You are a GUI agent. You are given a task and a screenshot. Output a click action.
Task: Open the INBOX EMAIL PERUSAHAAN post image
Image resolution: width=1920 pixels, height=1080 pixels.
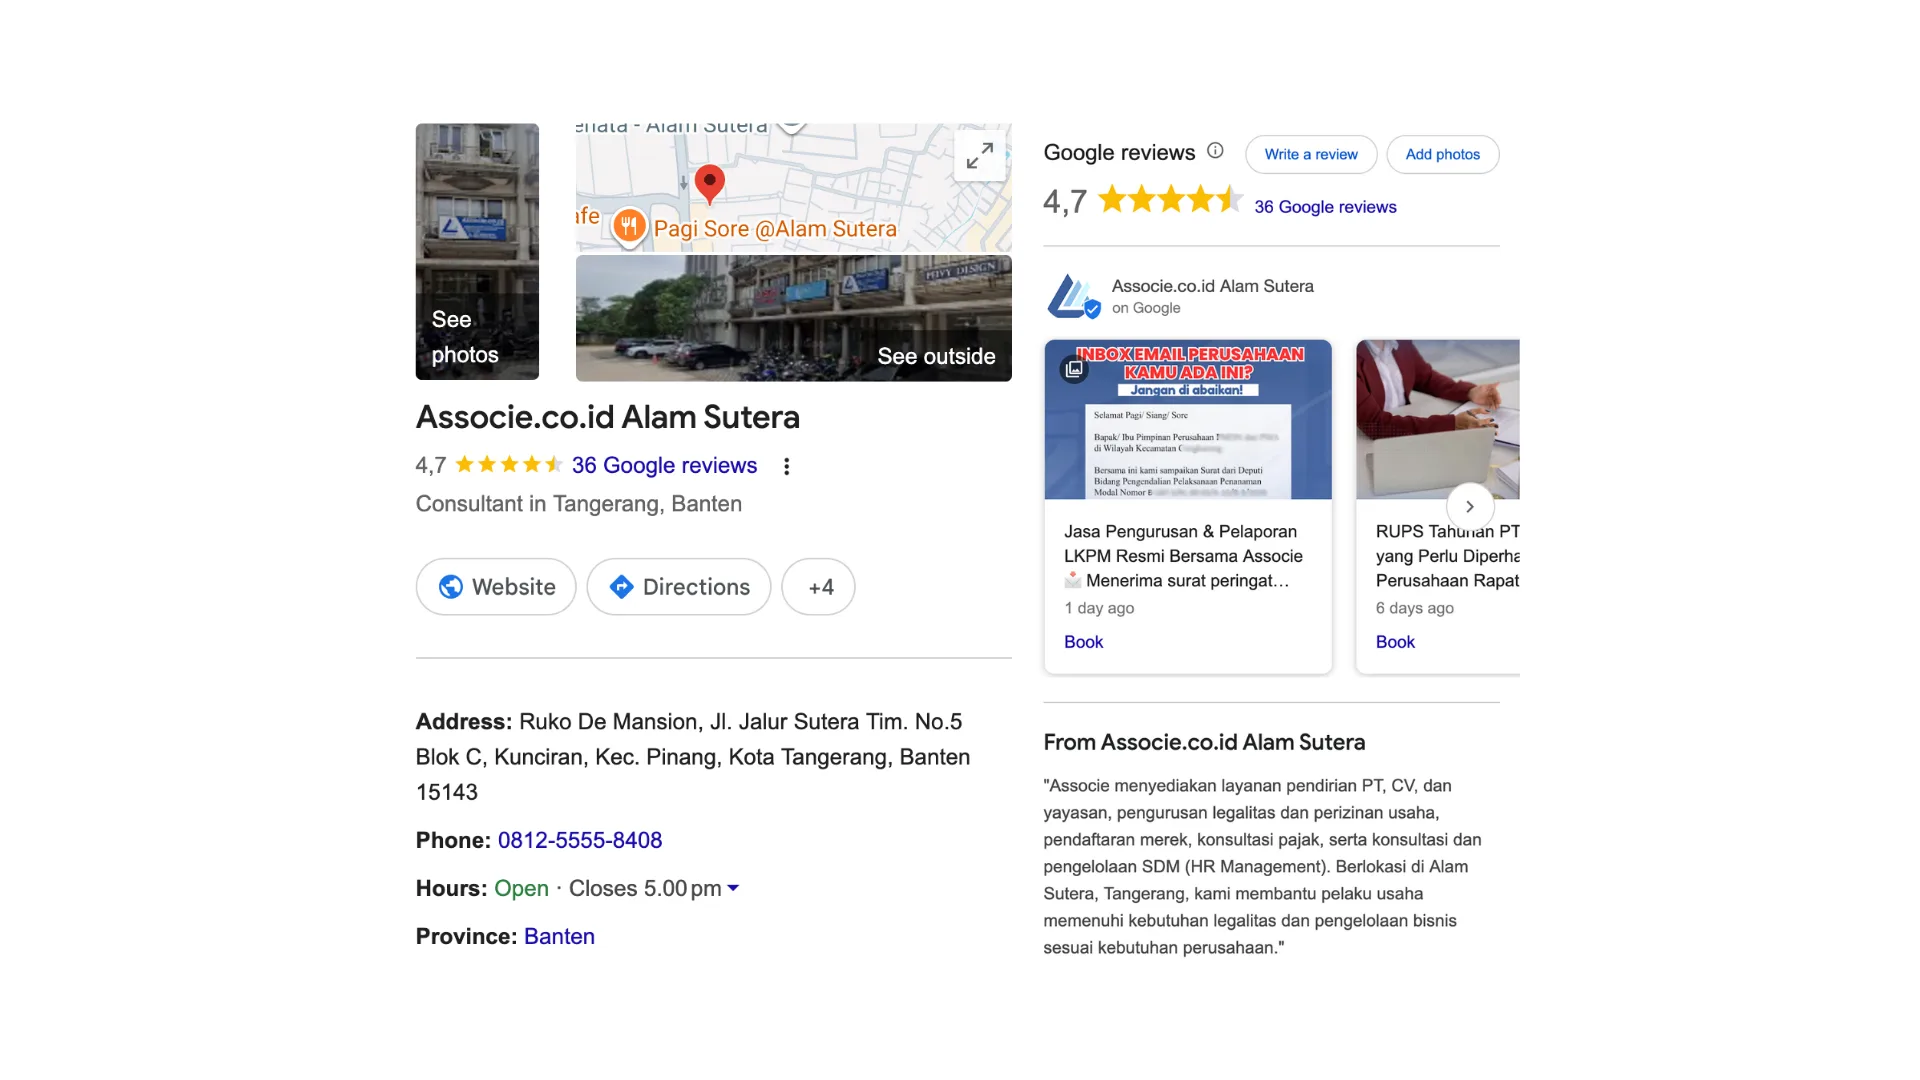[1188, 420]
